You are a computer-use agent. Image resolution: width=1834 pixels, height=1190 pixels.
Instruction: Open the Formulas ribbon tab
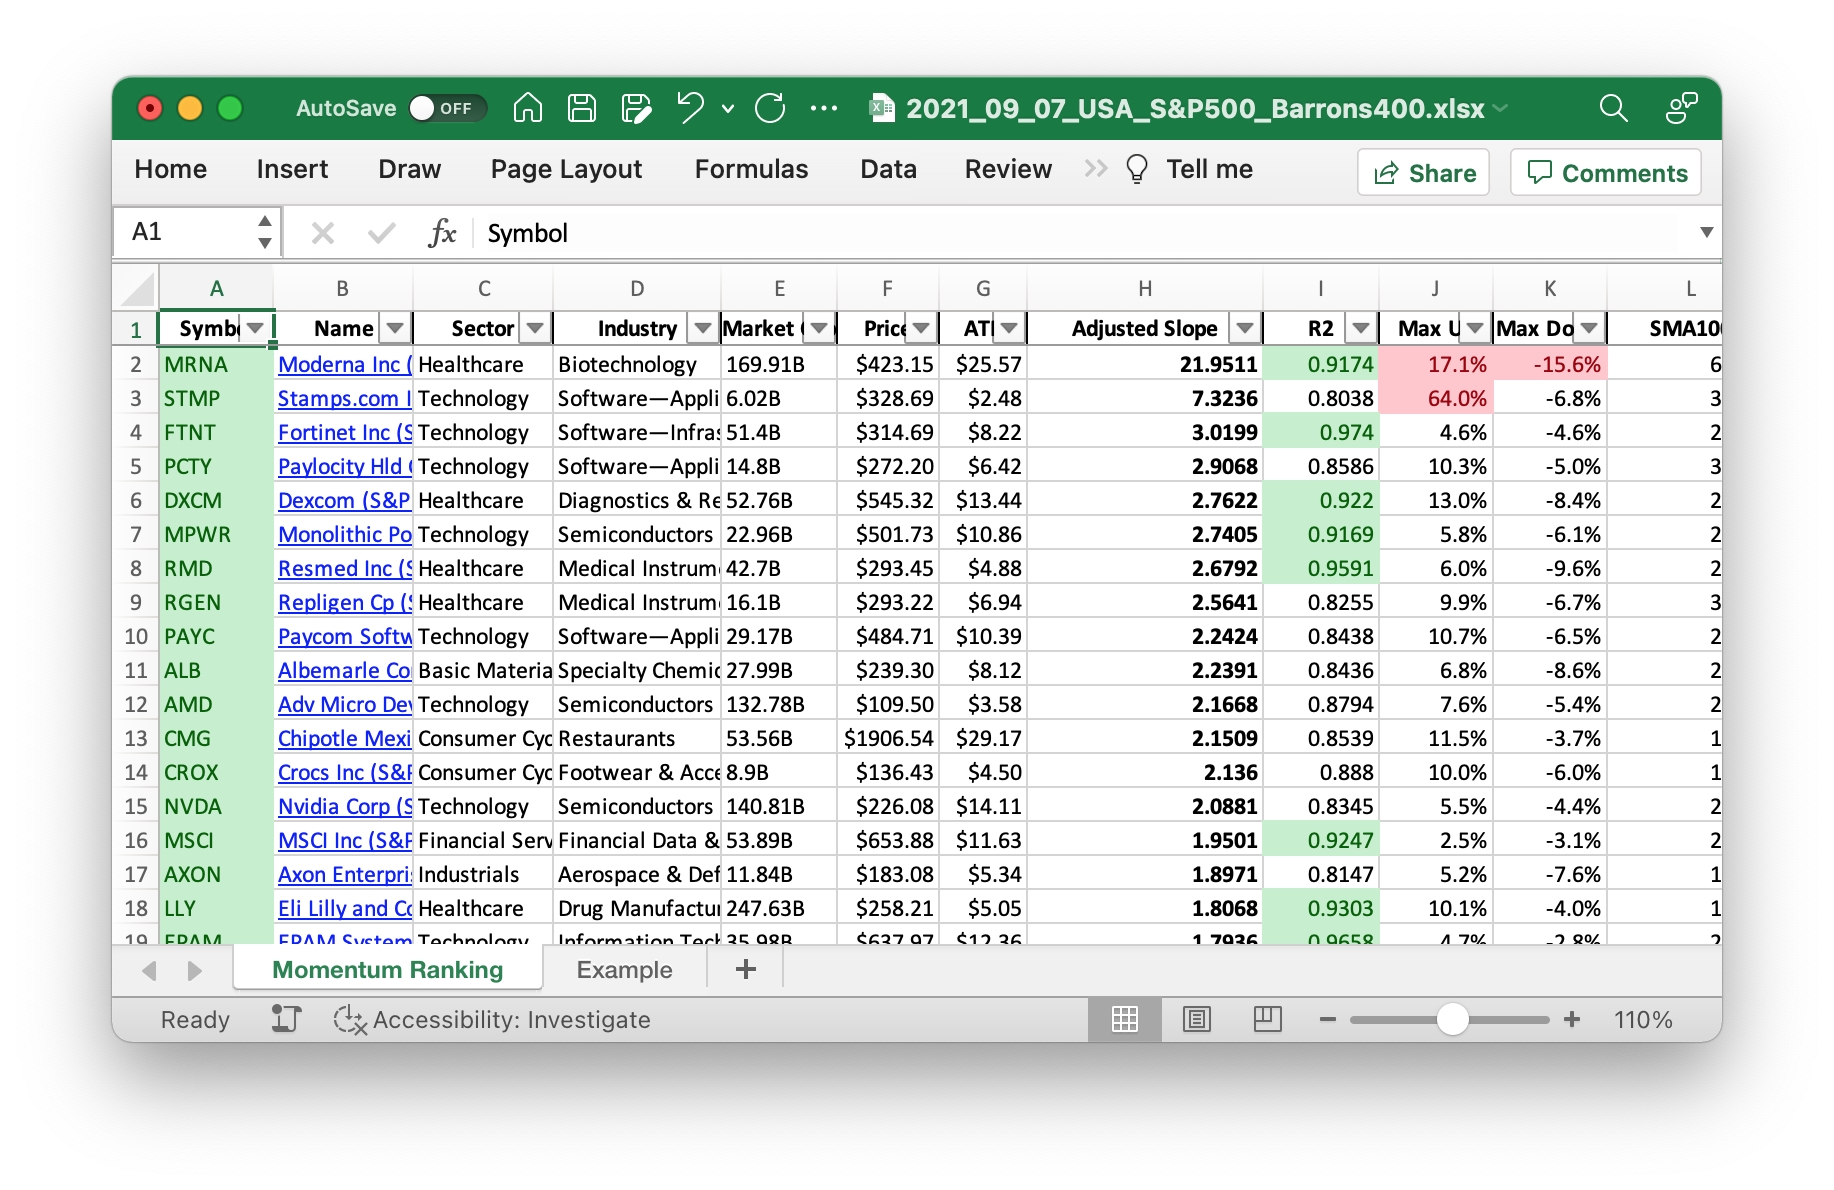[751, 169]
